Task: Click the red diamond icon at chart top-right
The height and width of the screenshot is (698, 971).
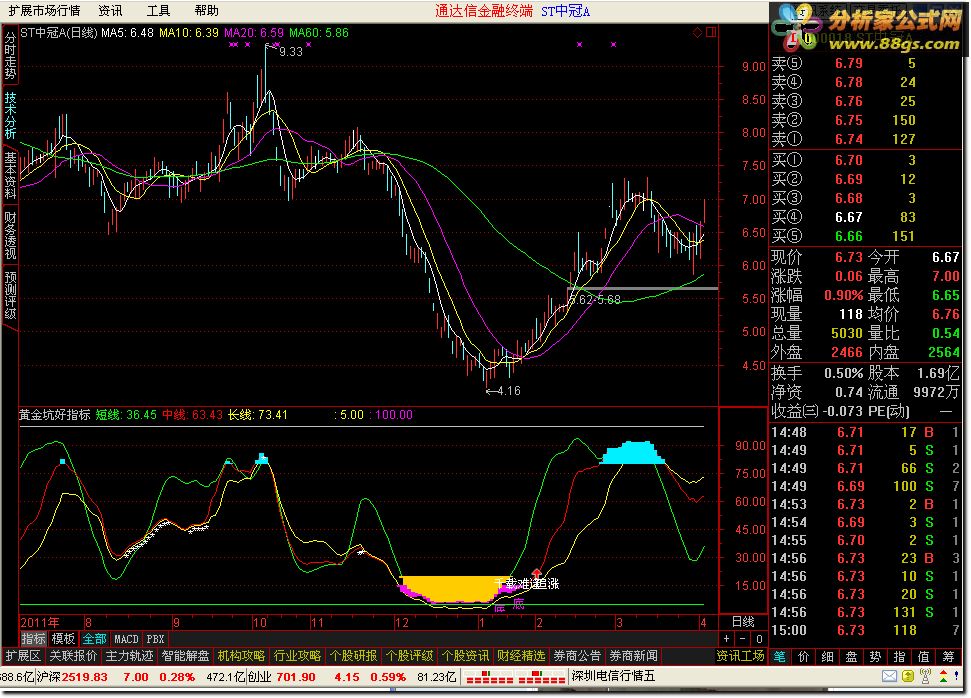Action: pos(697,32)
